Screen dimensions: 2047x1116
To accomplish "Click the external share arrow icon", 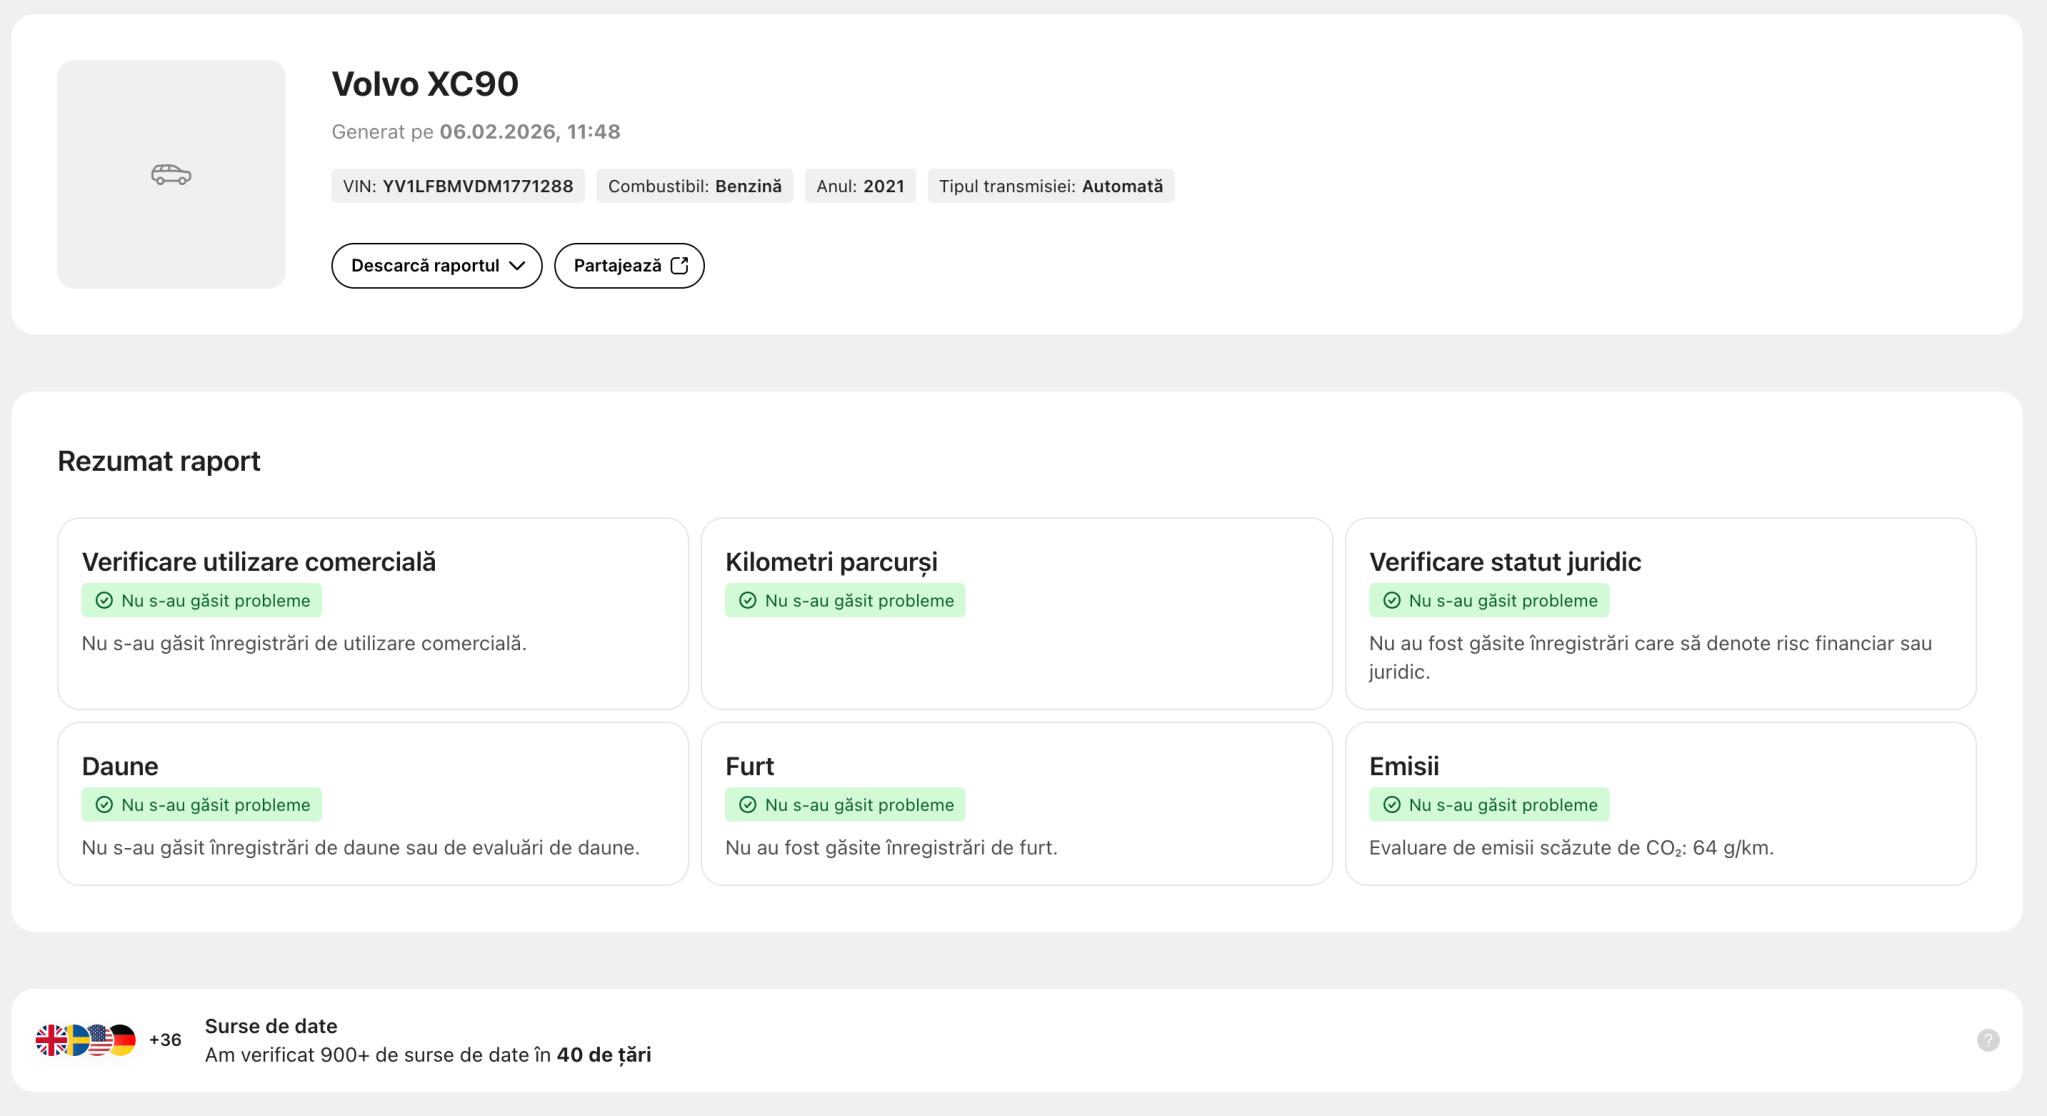I will click(680, 266).
